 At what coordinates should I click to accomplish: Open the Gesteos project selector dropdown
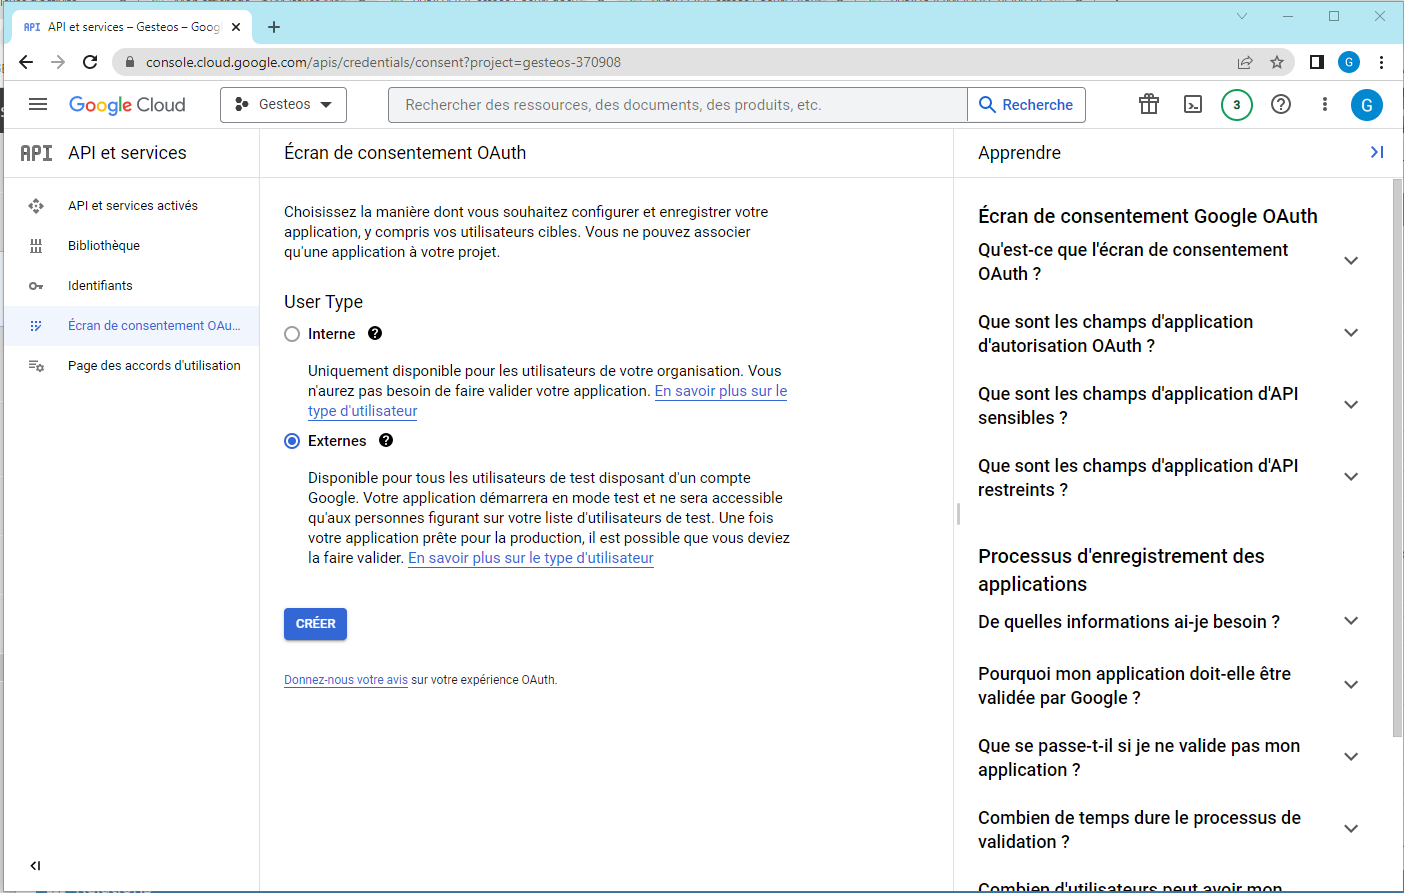pos(283,104)
